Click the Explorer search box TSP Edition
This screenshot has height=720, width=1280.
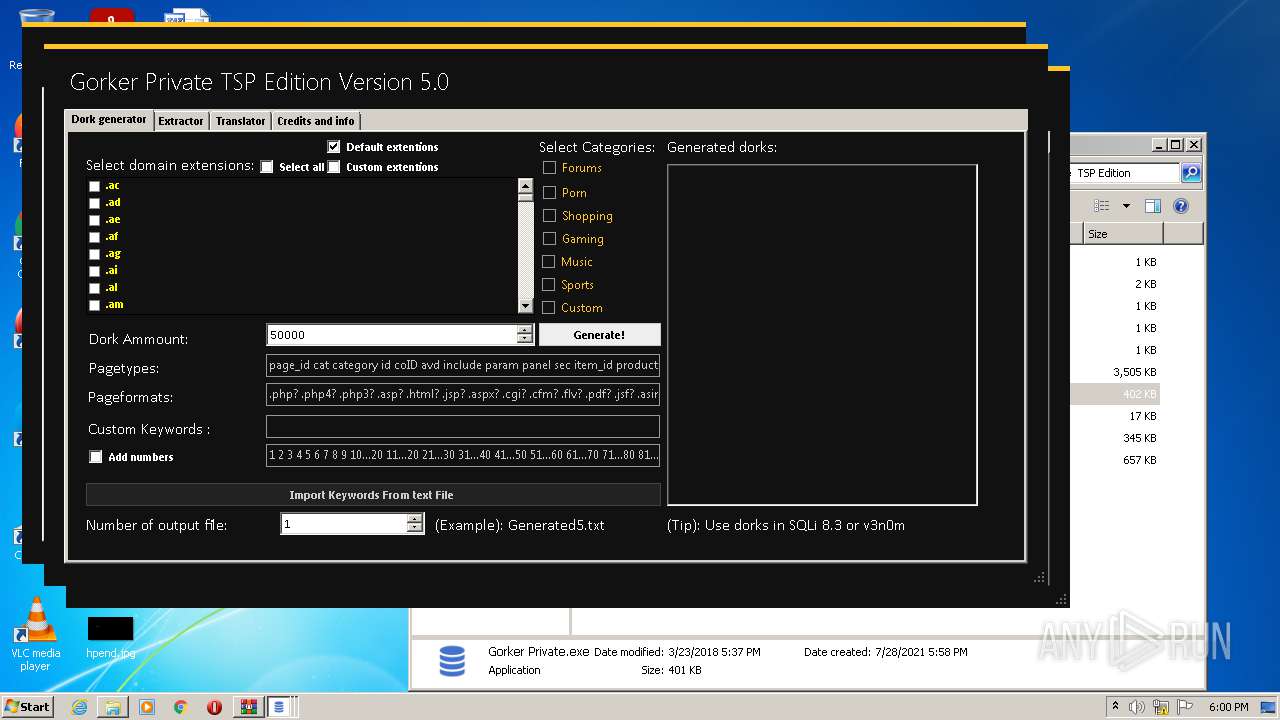point(1125,173)
